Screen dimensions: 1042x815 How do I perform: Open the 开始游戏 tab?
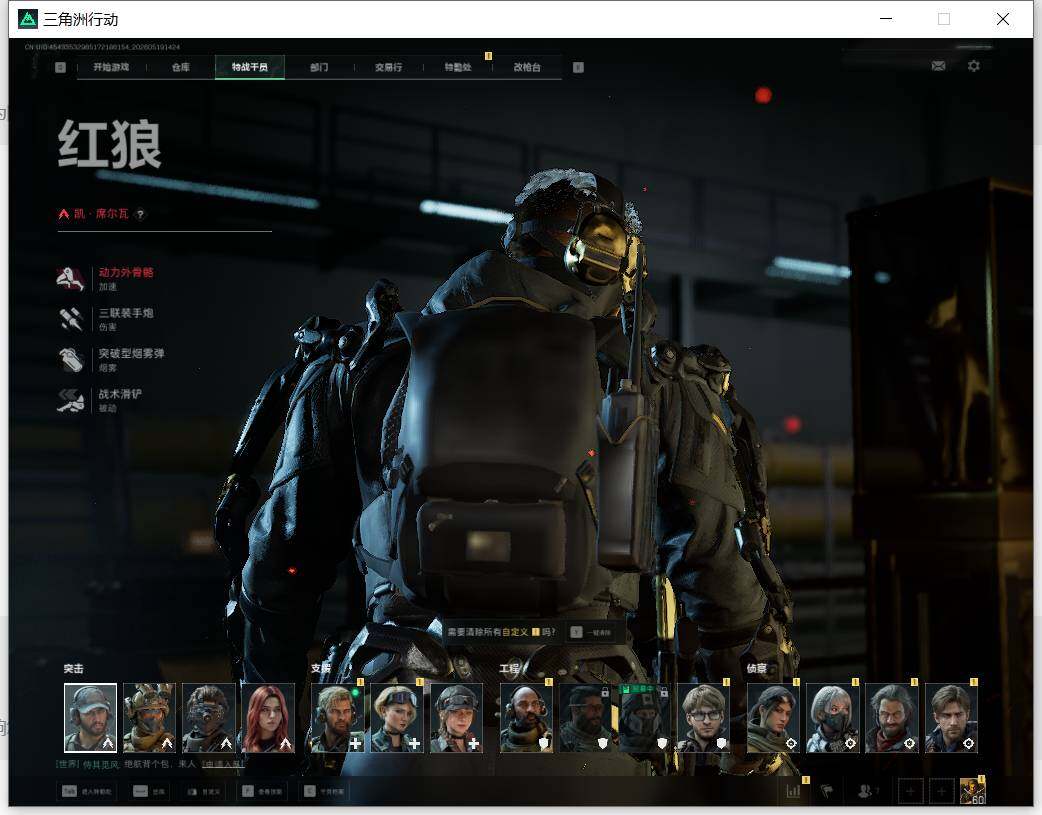pyautogui.click(x=111, y=67)
